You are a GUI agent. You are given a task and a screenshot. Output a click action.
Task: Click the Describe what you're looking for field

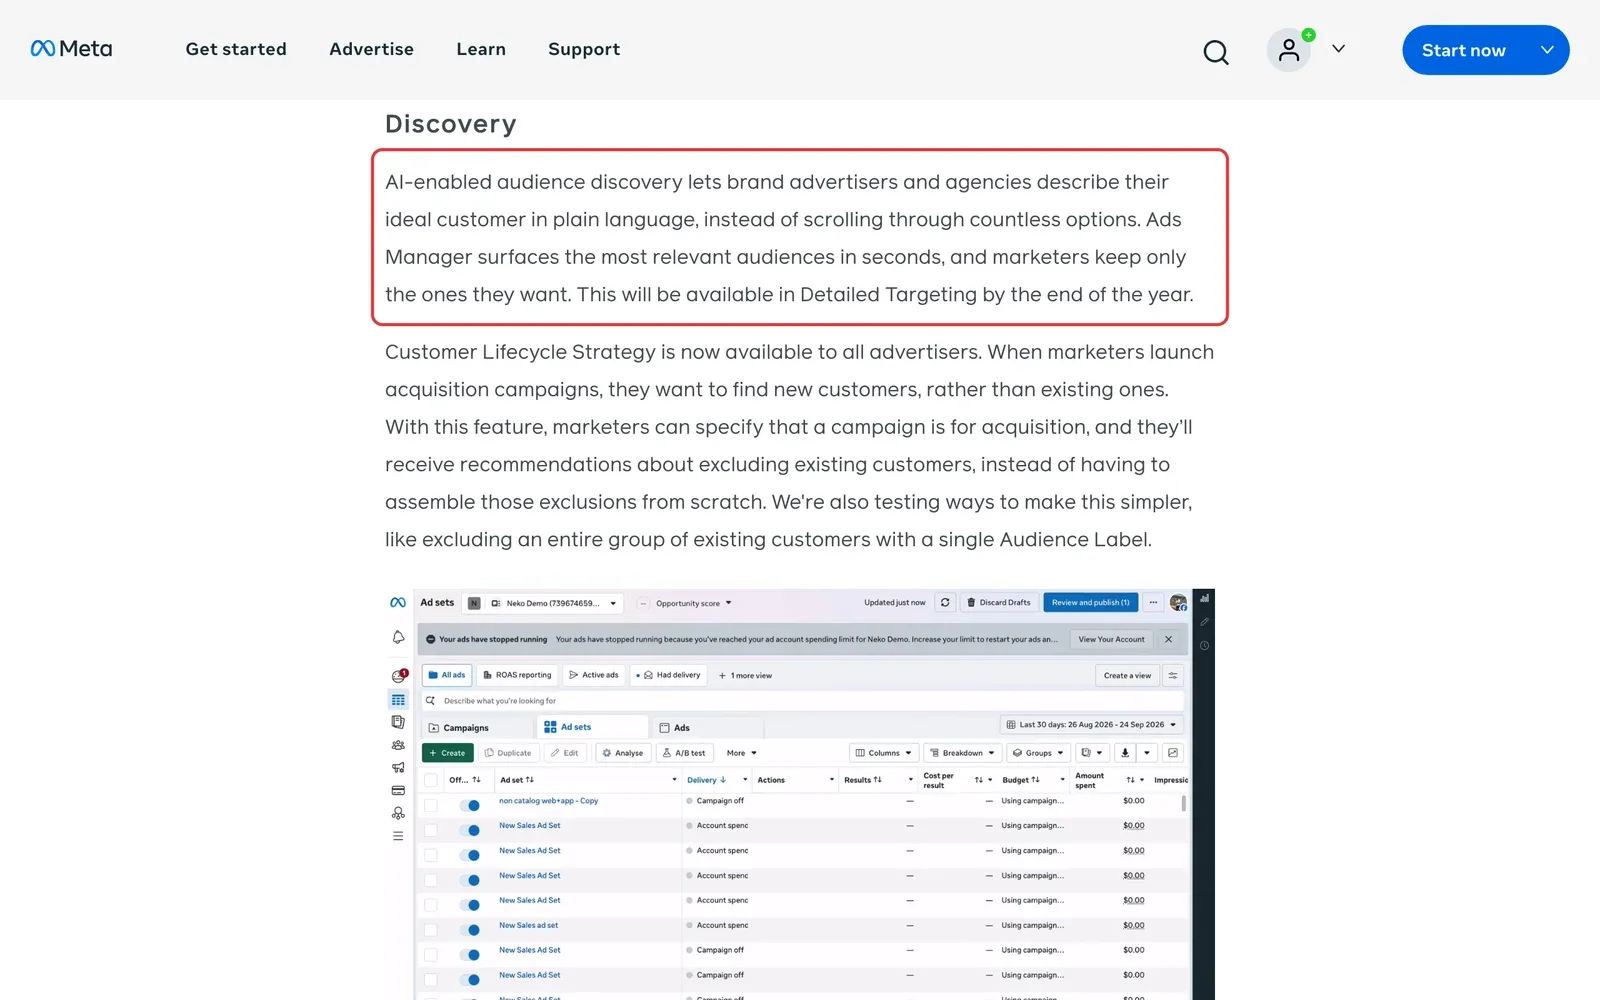click(x=802, y=701)
